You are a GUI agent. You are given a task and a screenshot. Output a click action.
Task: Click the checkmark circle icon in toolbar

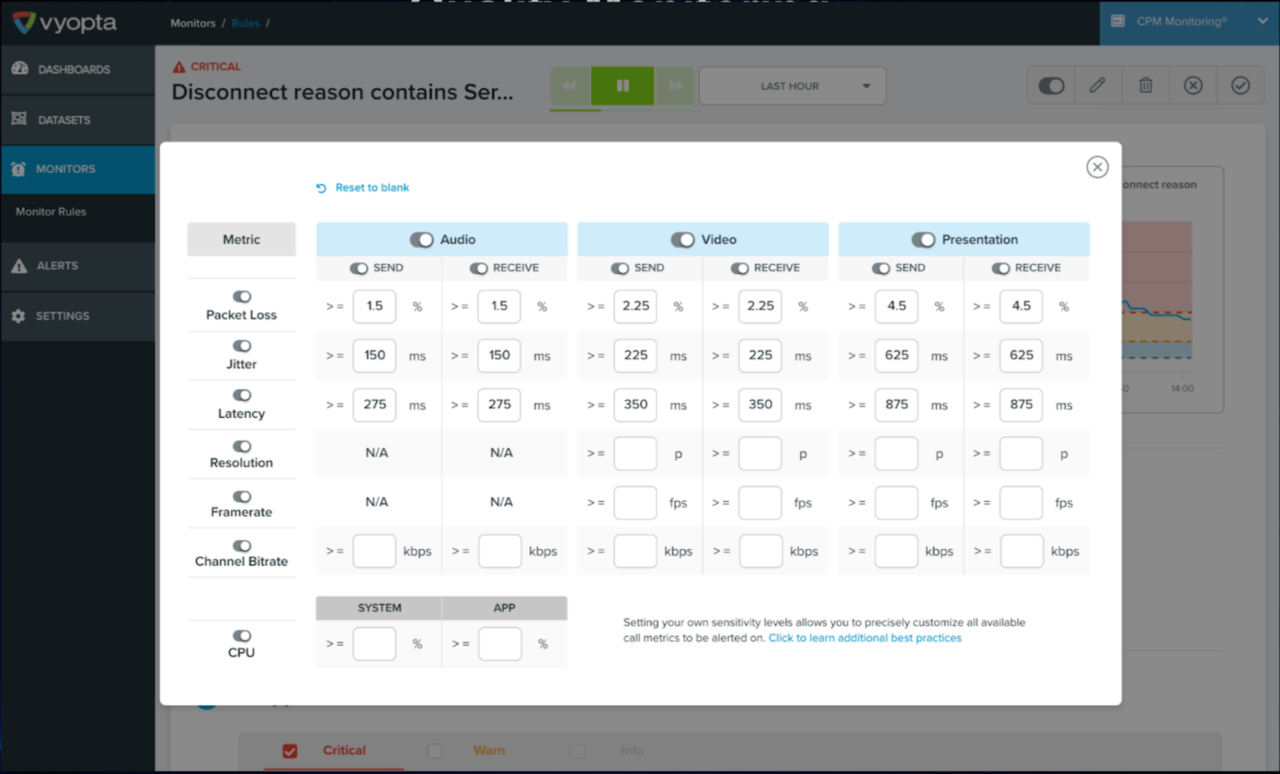click(x=1240, y=86)
